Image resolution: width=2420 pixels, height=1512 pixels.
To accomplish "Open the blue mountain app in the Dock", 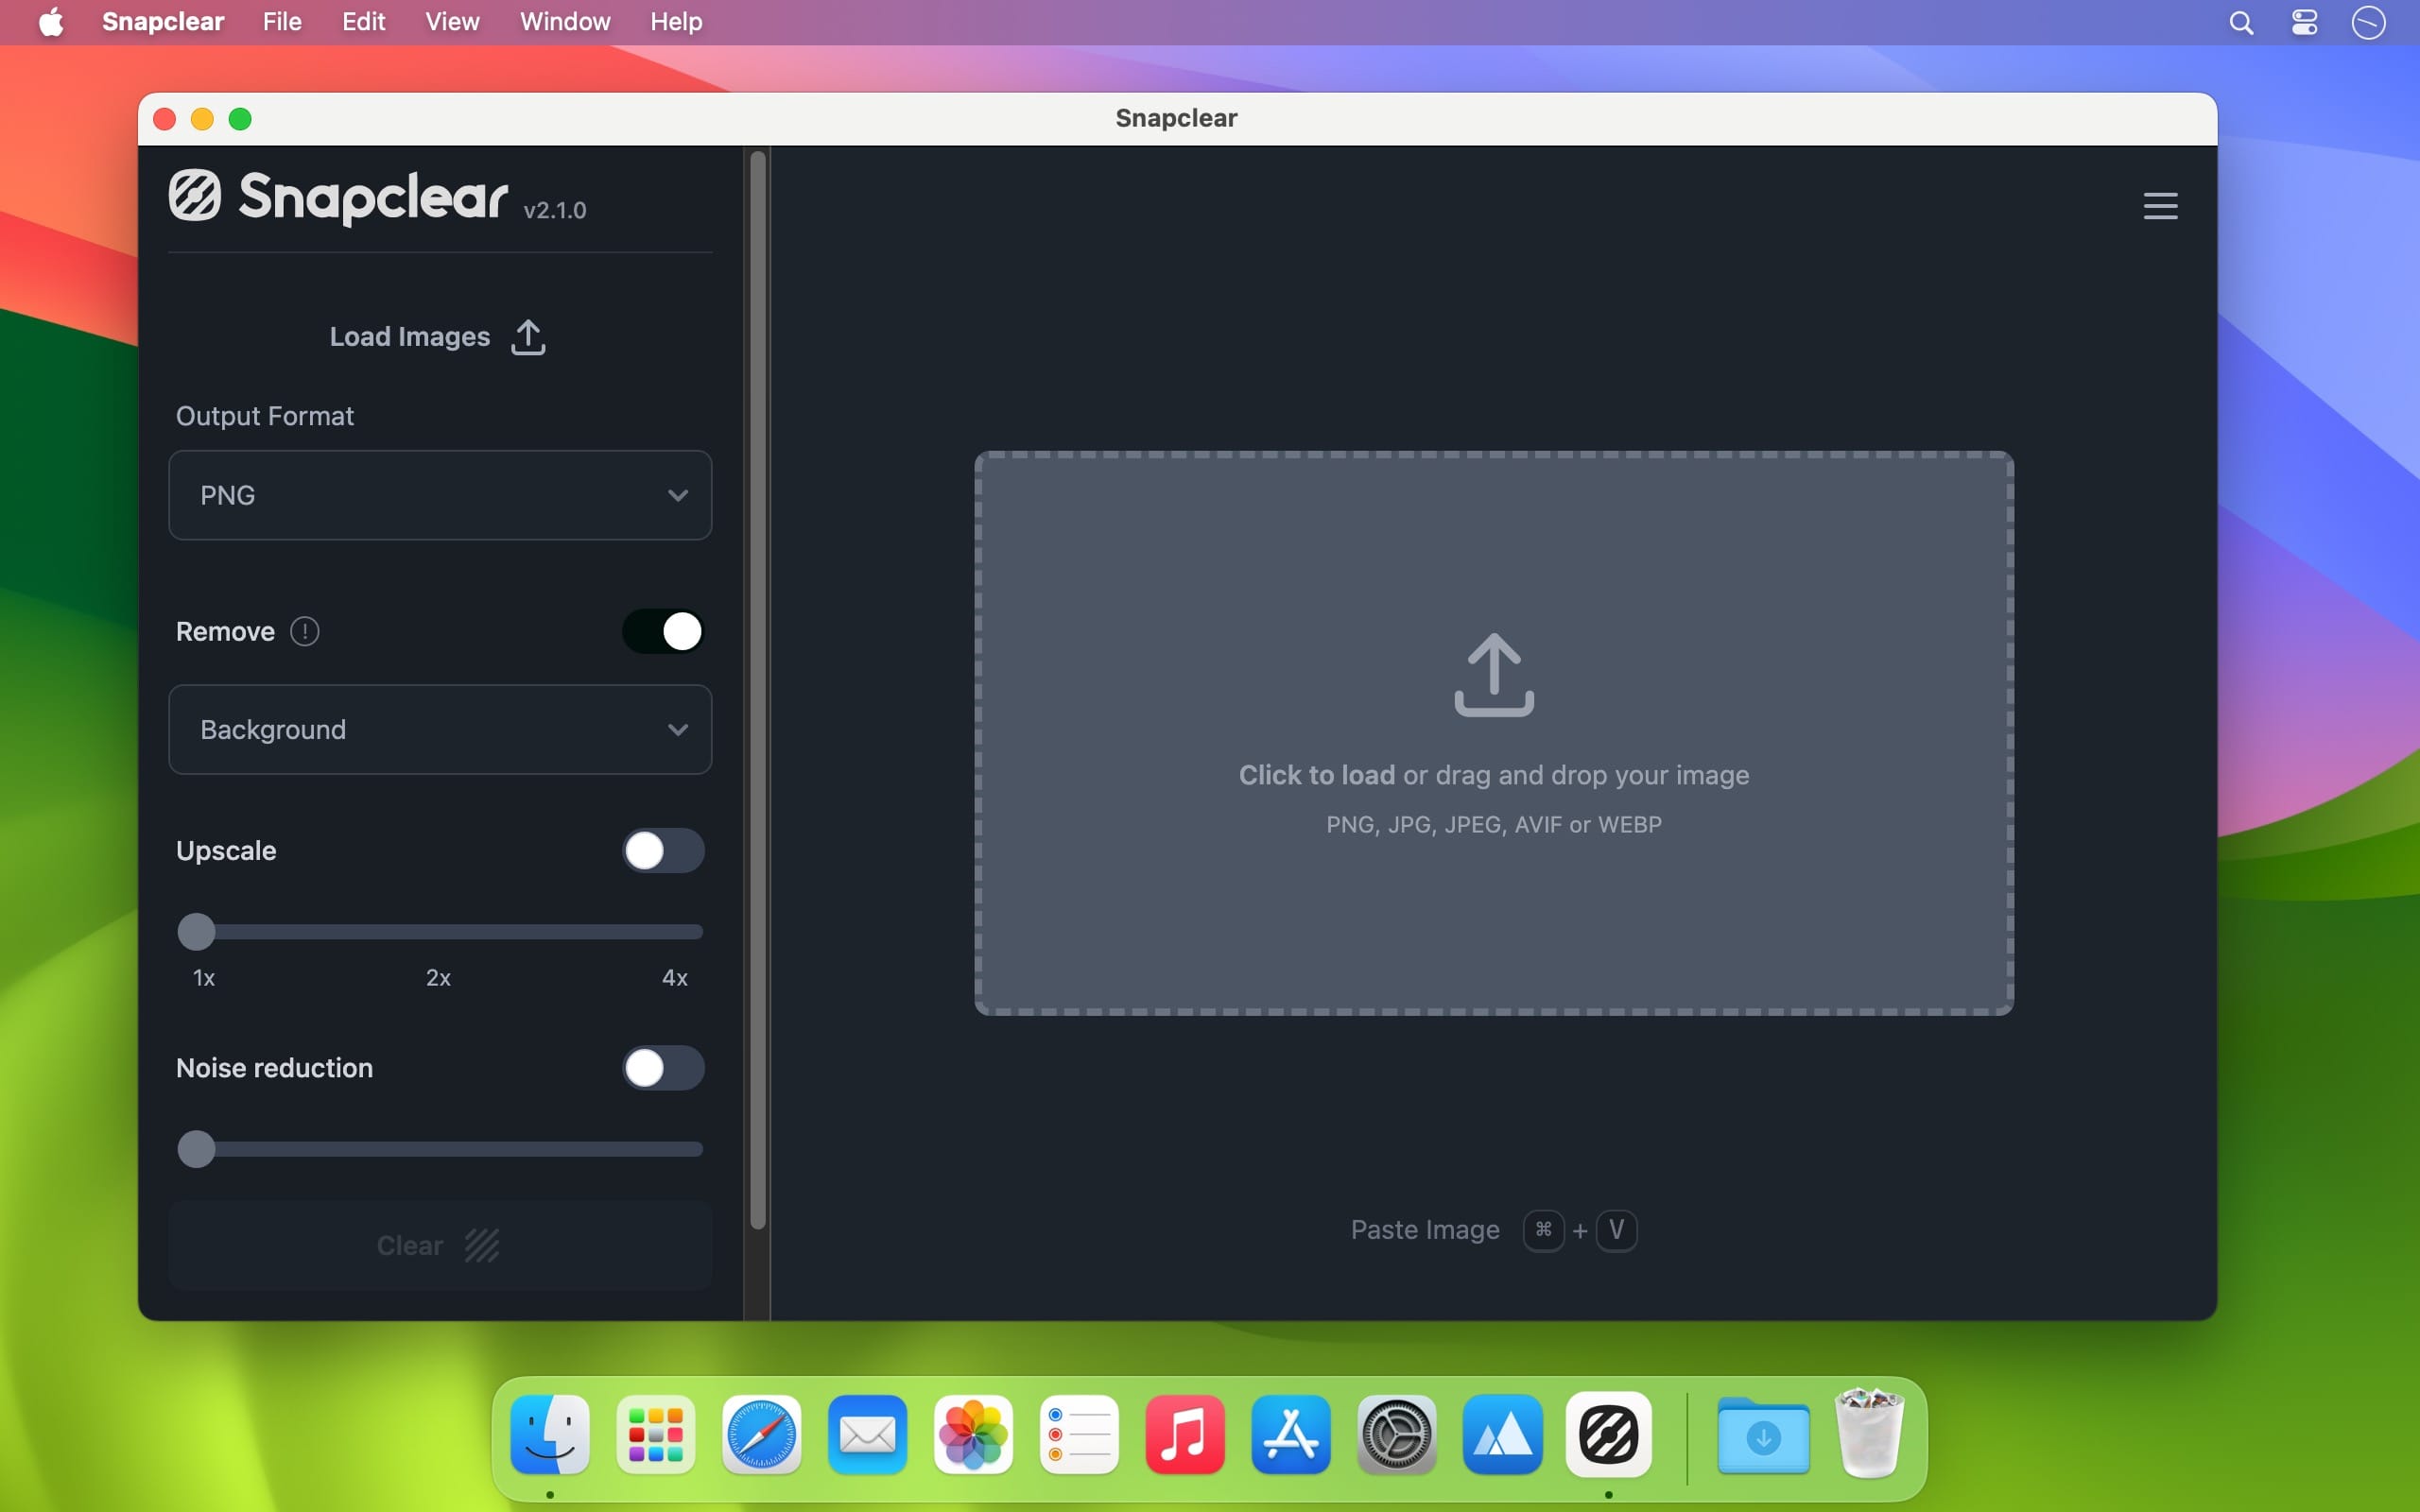I will tap(1503, 1435).
